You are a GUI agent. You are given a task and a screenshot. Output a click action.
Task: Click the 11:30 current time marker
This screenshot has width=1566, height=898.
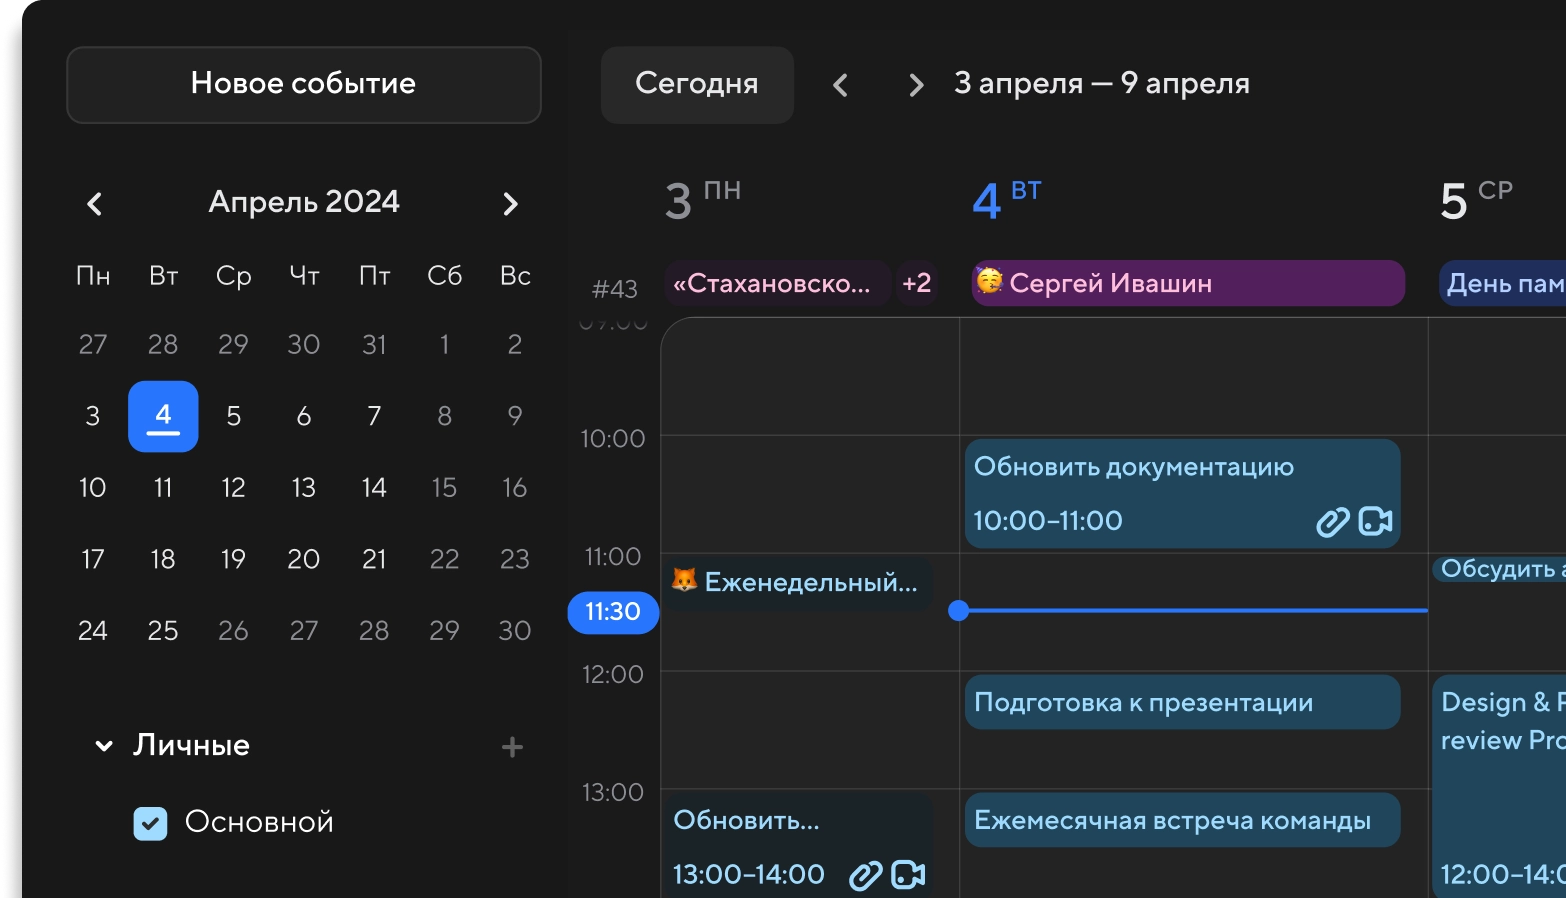612,612
